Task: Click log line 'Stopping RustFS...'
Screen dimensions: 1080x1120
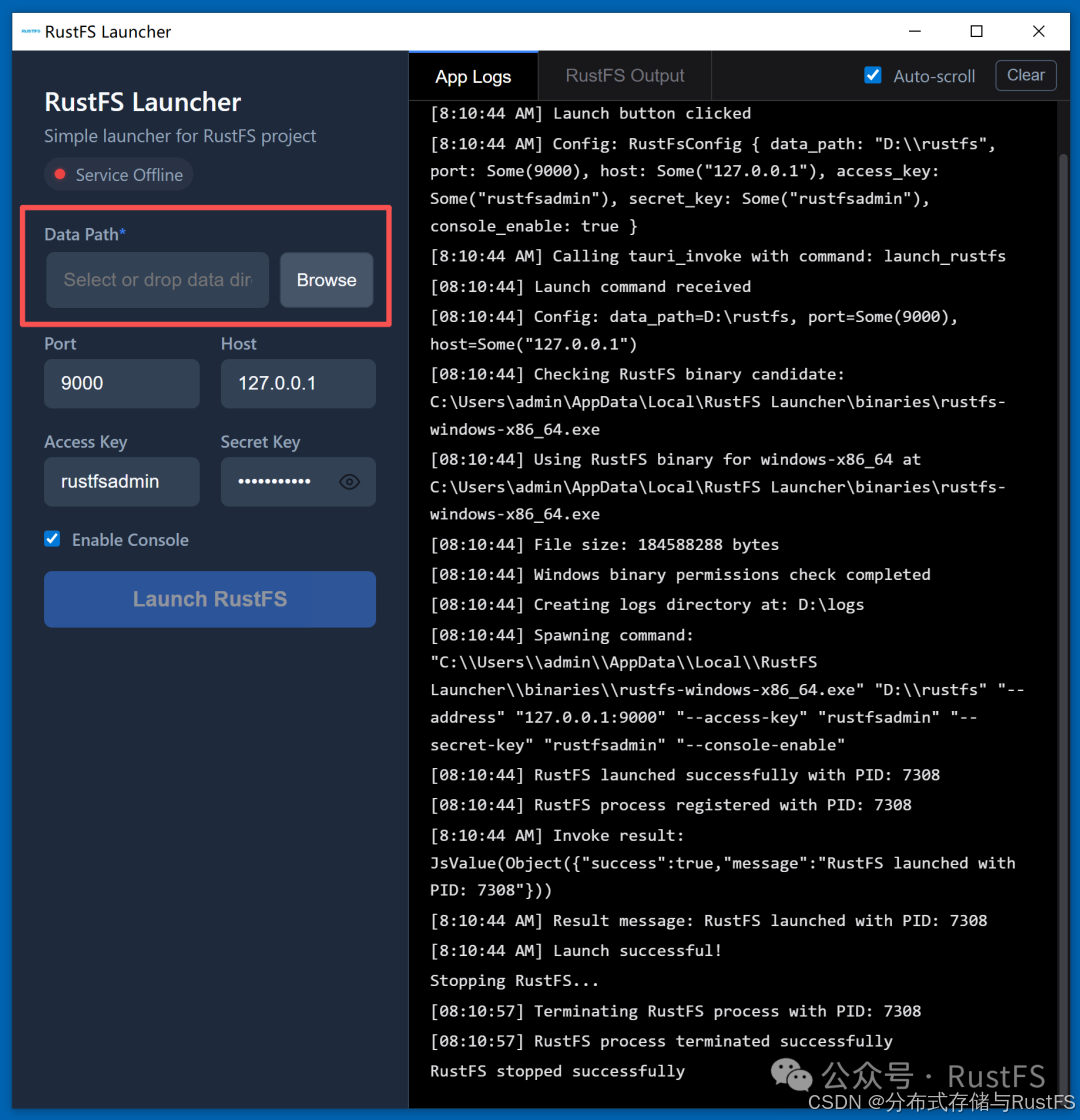Action: pyautogui.click(x=514, y=981)
